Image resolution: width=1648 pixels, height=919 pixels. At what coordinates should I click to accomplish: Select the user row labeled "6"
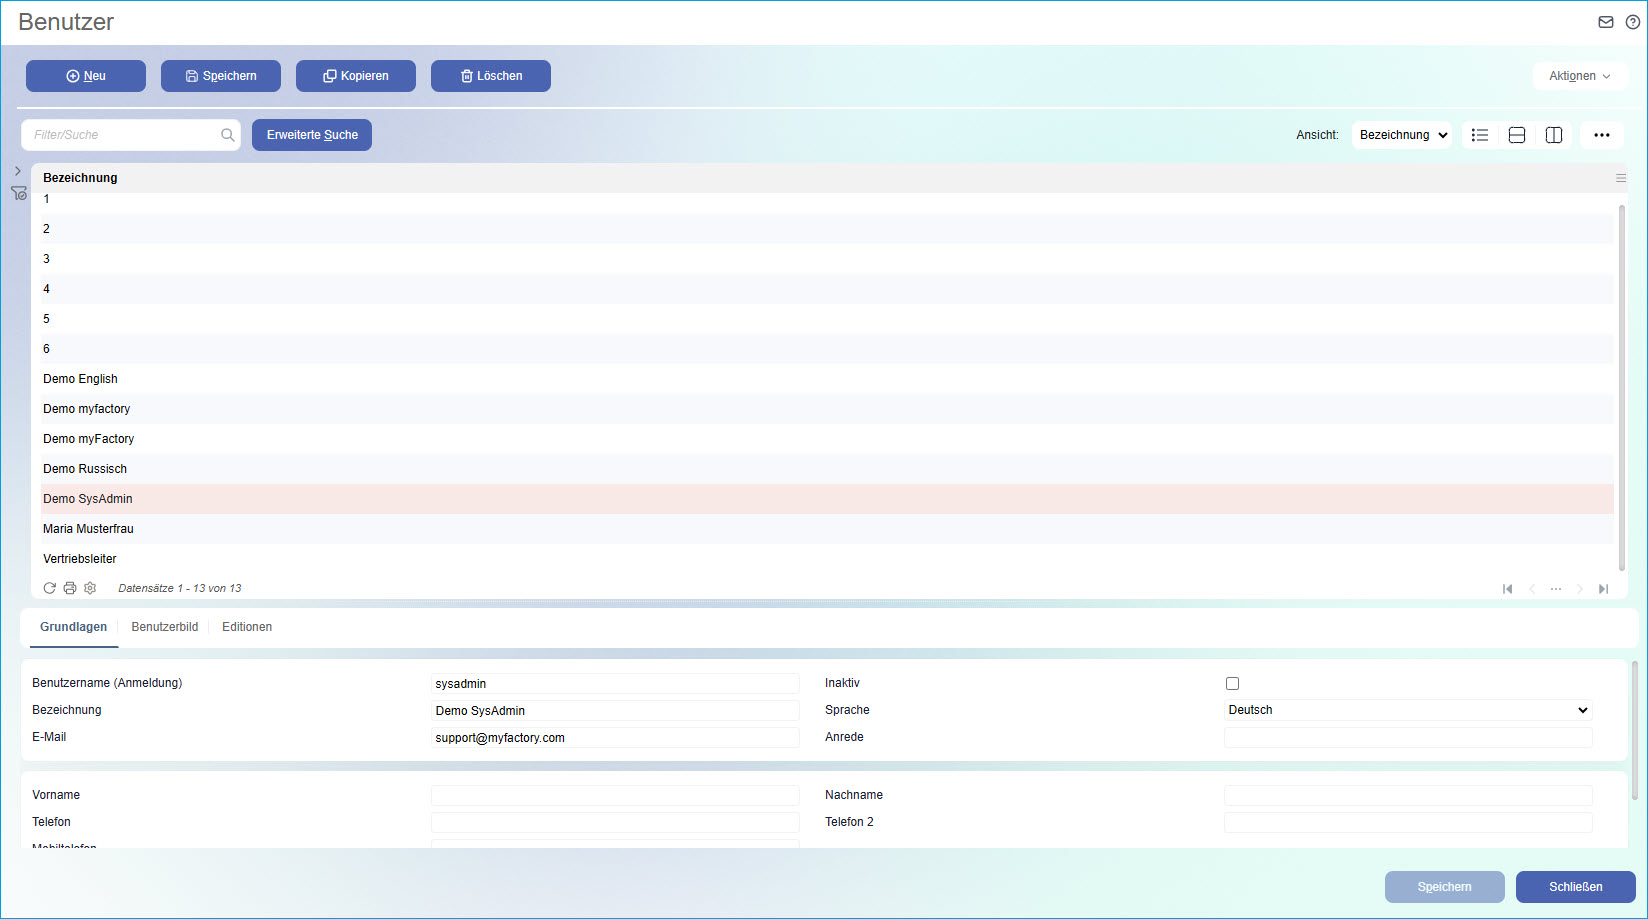point(827,349)
